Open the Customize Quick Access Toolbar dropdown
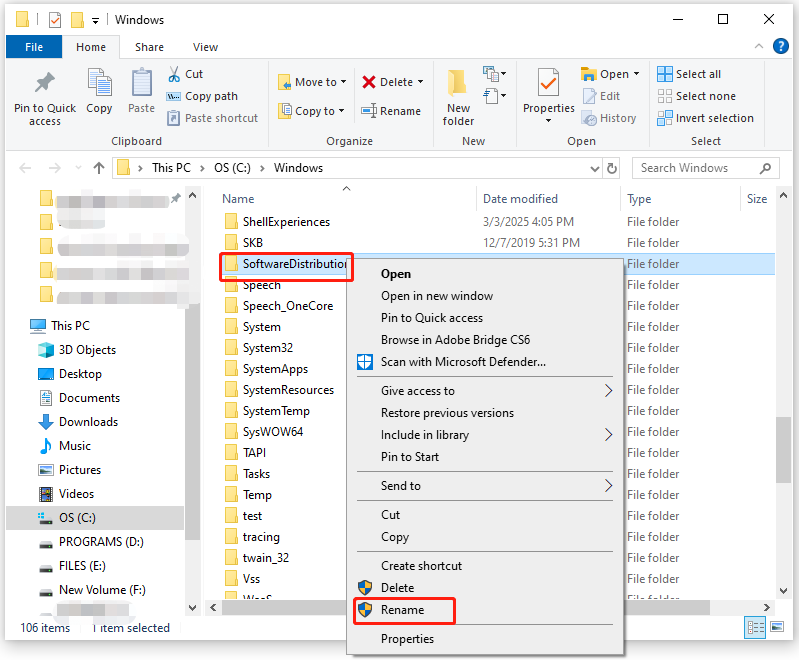Viewport: 799px width, 660px height. tap(95, 20)
